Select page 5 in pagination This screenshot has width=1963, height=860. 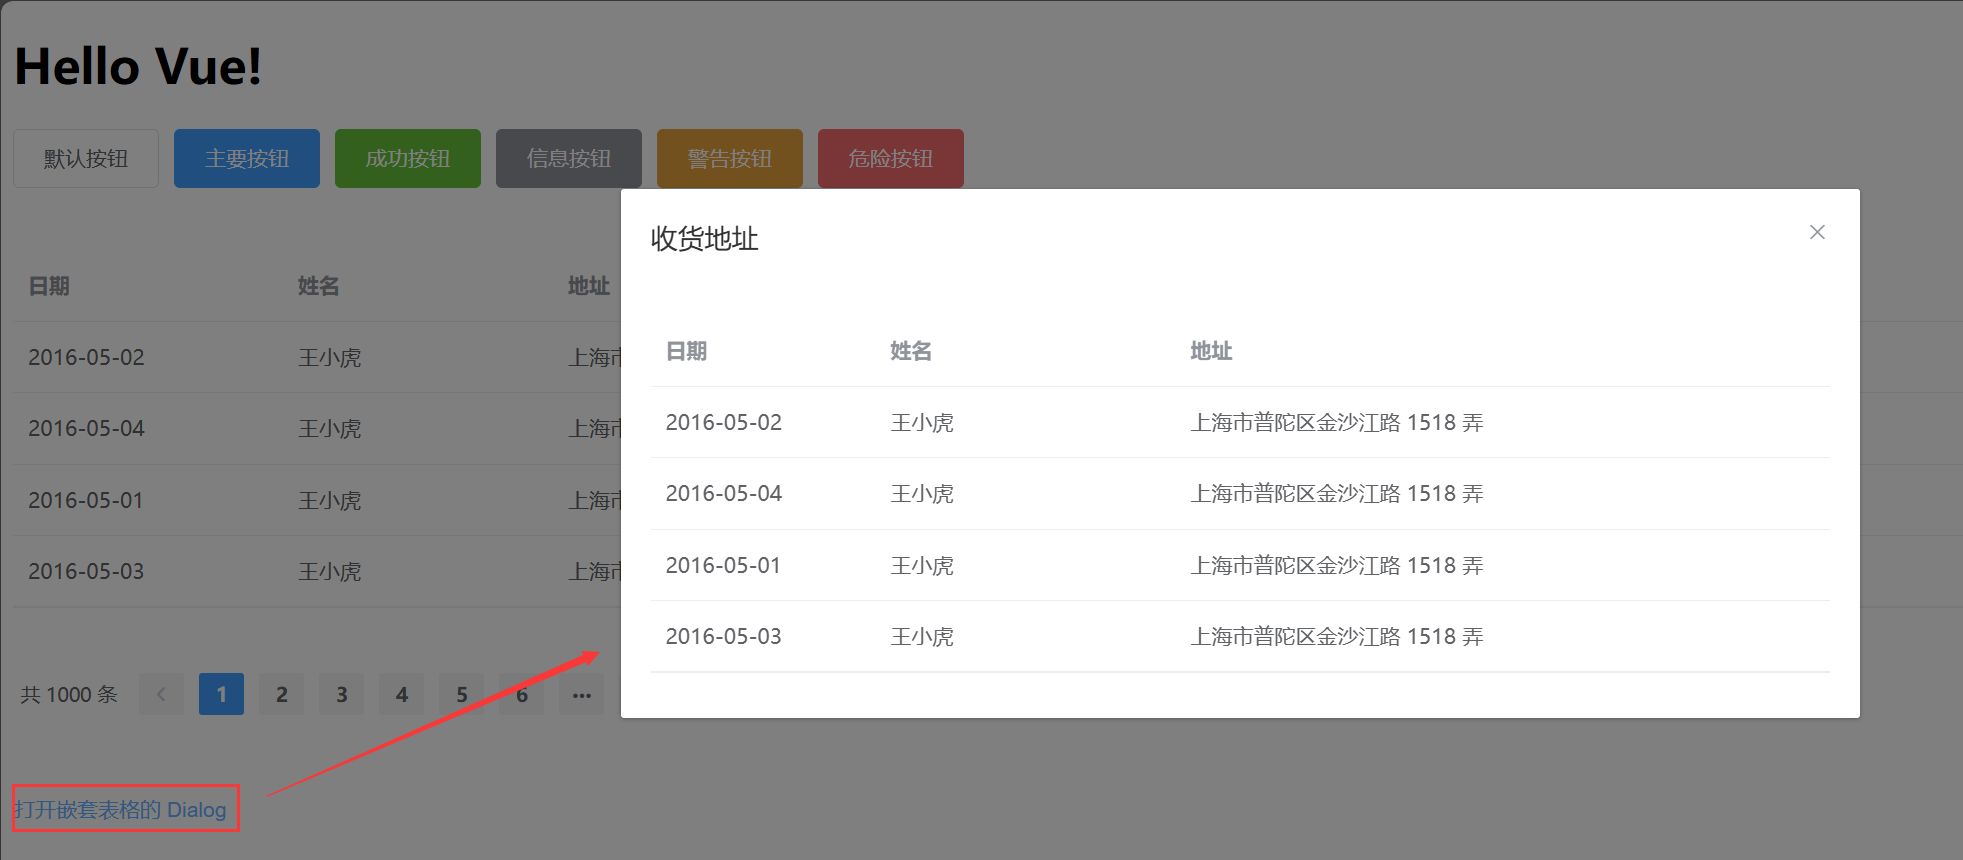[461, 694]
